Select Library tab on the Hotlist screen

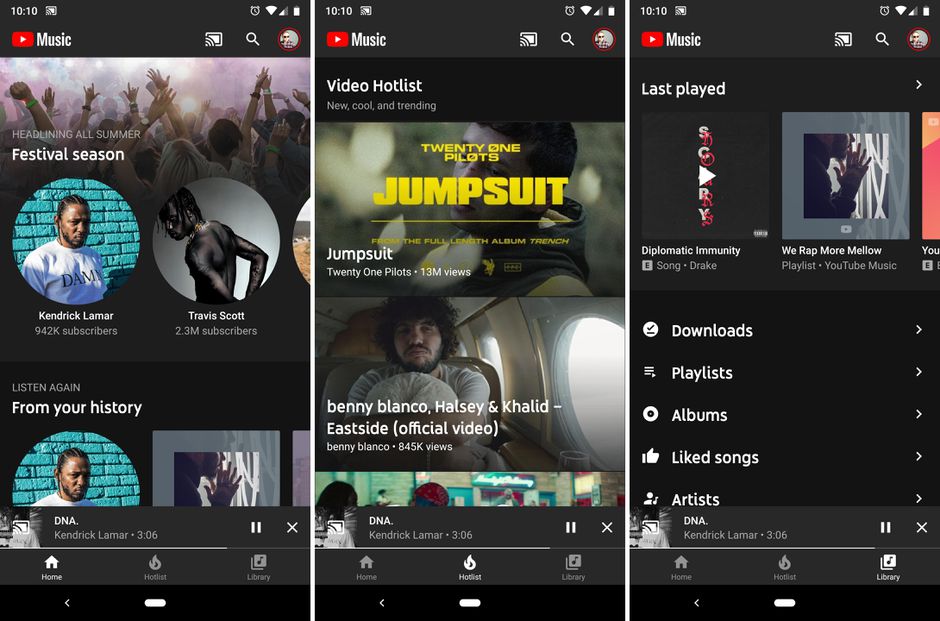point(574,567)
